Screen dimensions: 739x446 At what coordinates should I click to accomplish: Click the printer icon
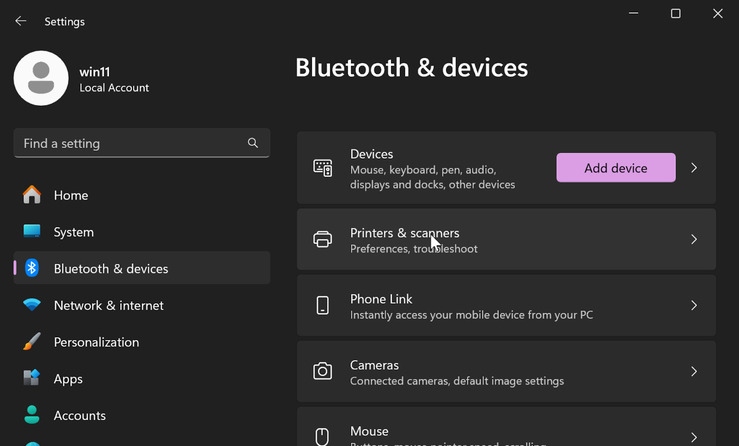coord(322,240)
